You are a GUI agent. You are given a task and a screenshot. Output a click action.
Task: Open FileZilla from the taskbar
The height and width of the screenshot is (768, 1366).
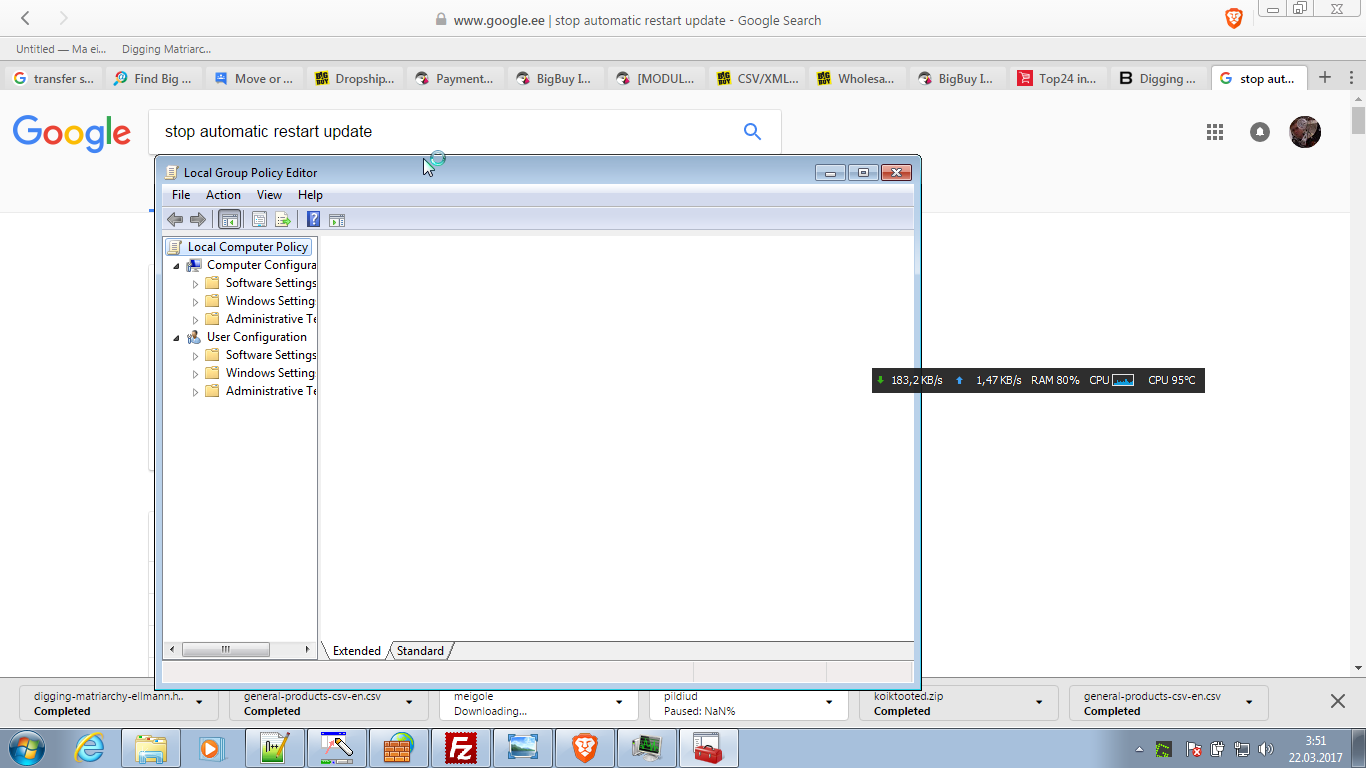(461, 748)
